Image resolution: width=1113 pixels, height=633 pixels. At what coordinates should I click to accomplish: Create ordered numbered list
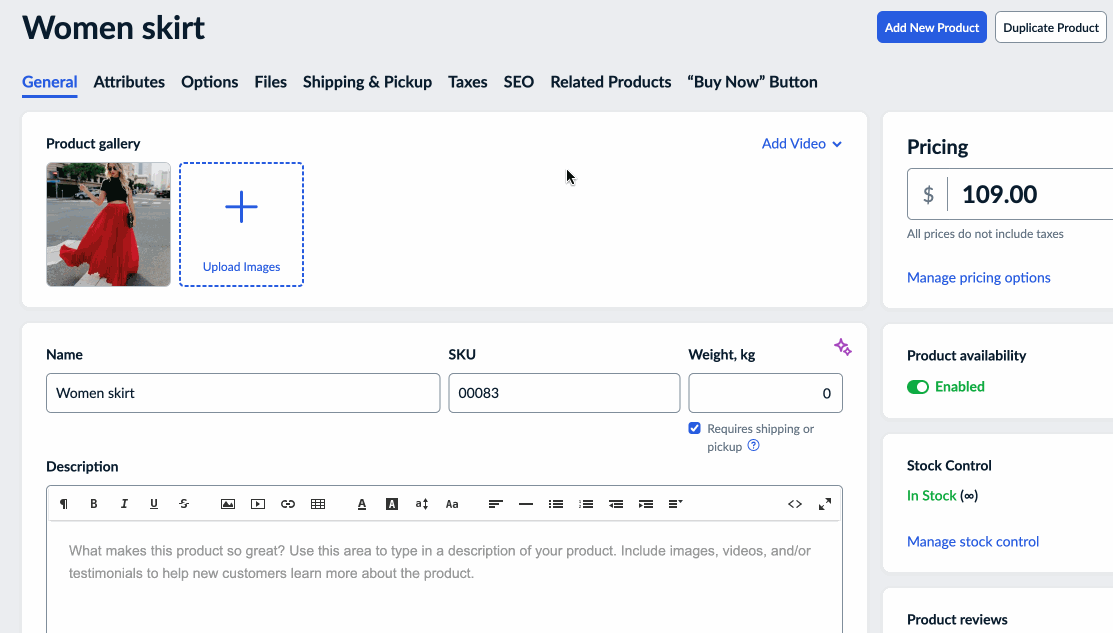(586, 504)
